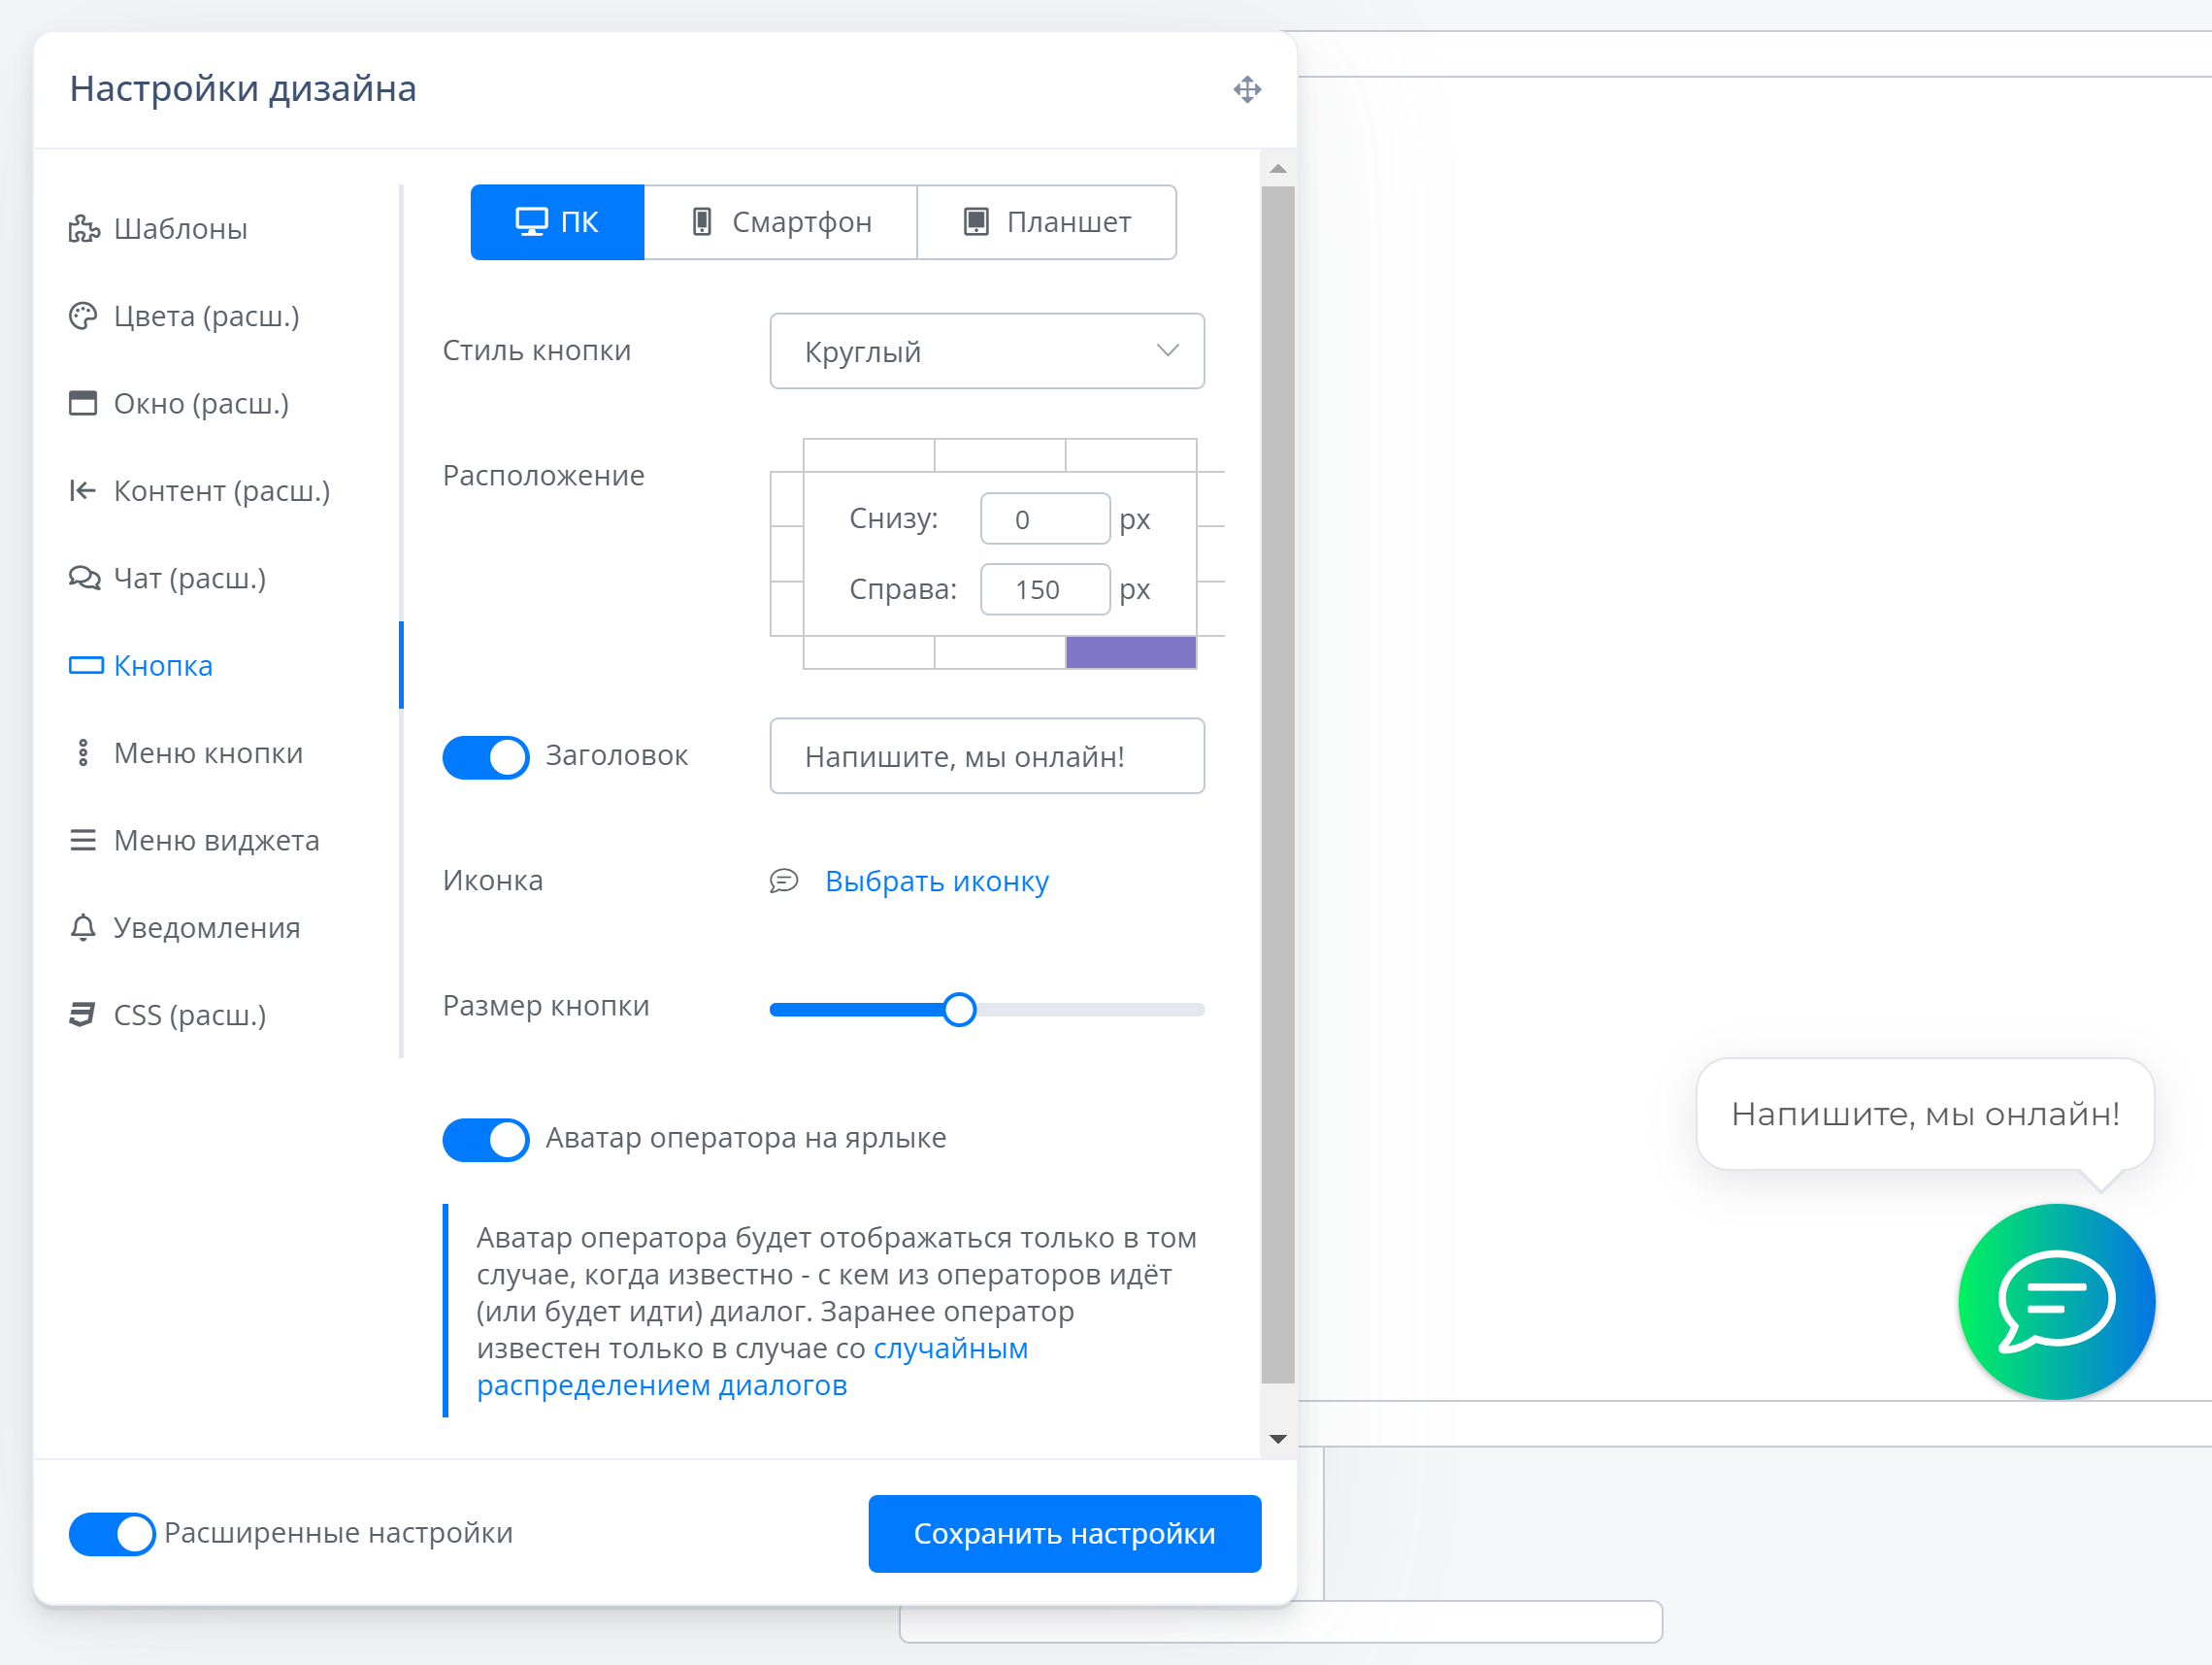Image resolution: width=2212 pixels, height=1665 pixels.
Task: Click the Чат speech bubbles icon
Action: [x=84, y=578]
